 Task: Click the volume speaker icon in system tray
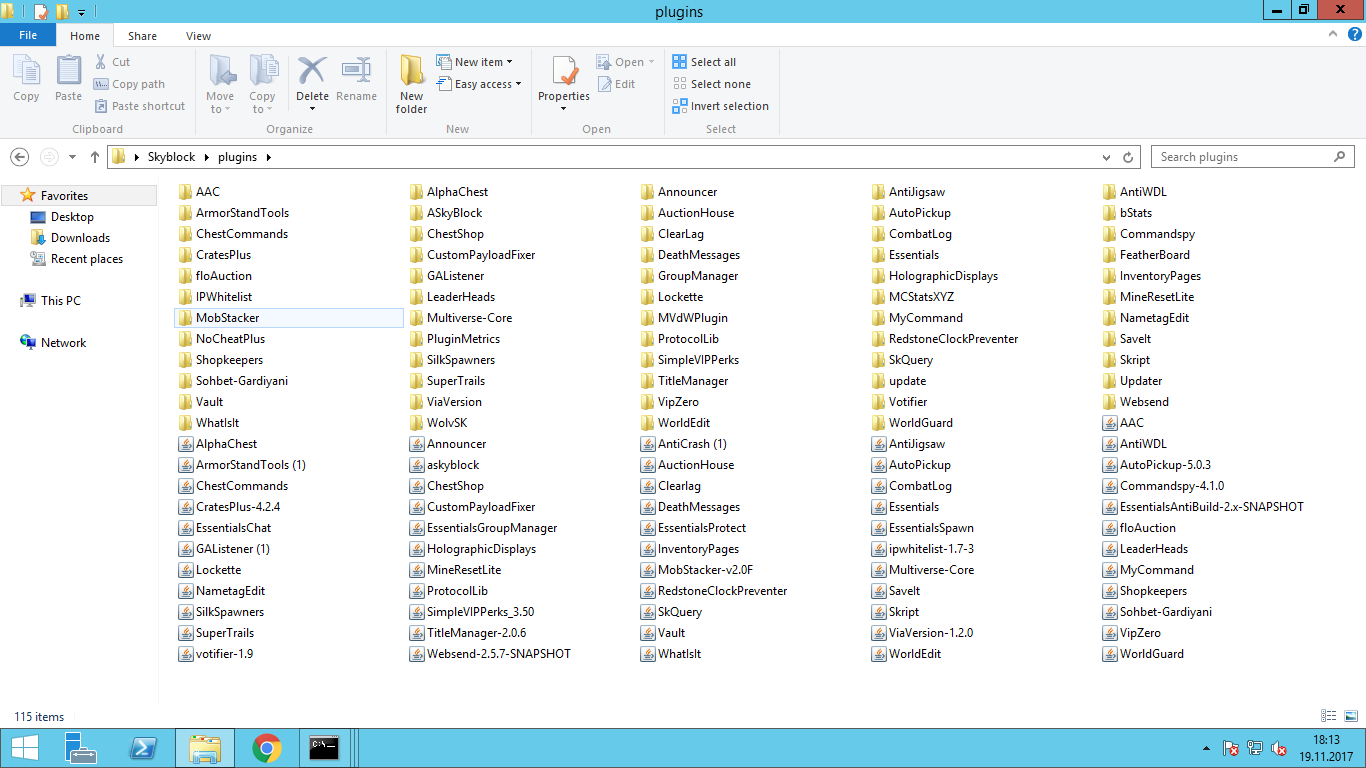(x=1278, y=748)
